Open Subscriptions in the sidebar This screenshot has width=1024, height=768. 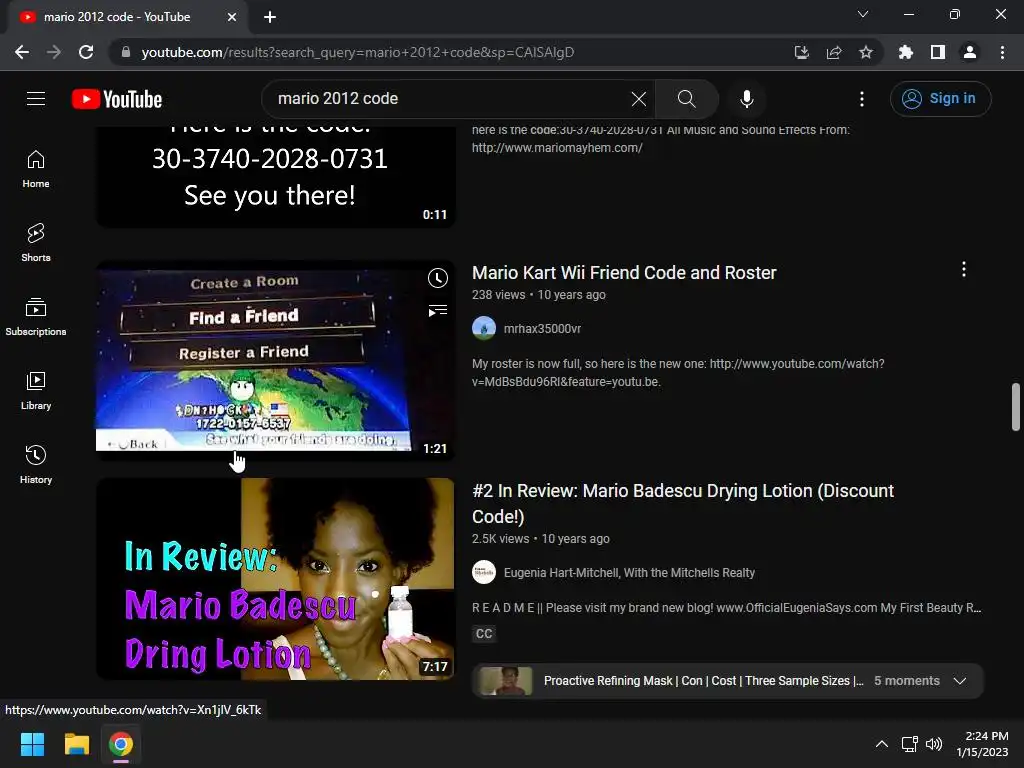pos(36,317)
